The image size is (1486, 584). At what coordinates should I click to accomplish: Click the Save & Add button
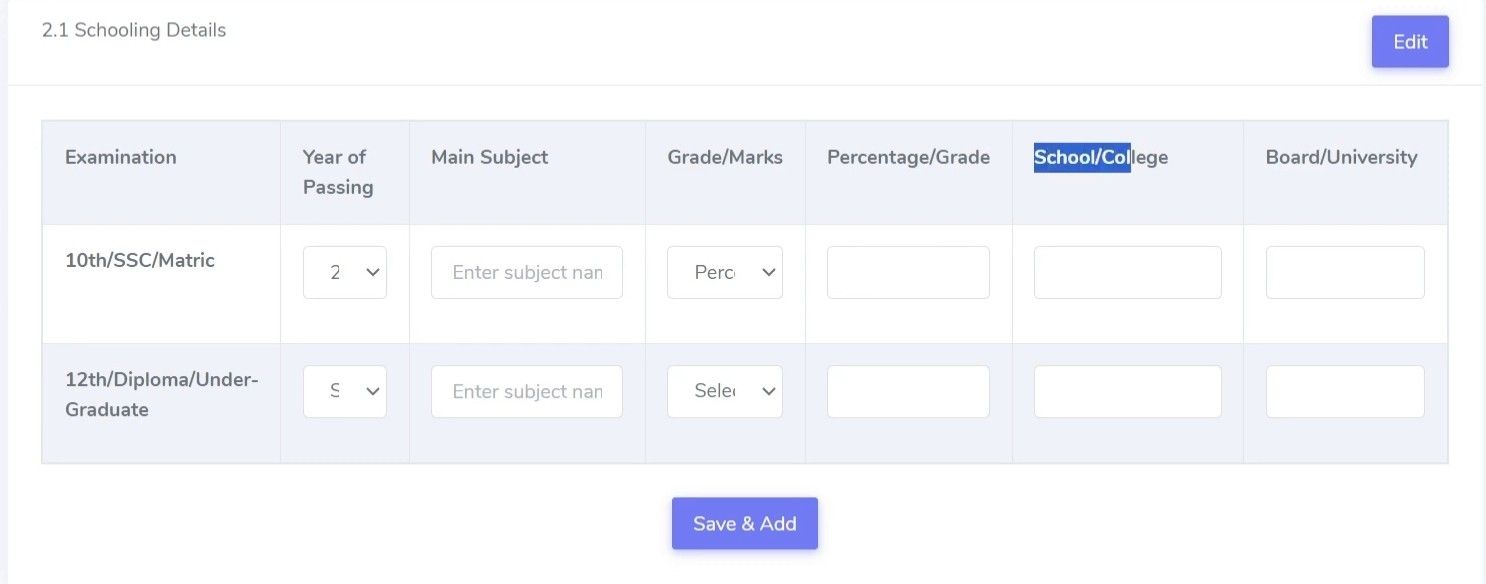pos(744,523)
